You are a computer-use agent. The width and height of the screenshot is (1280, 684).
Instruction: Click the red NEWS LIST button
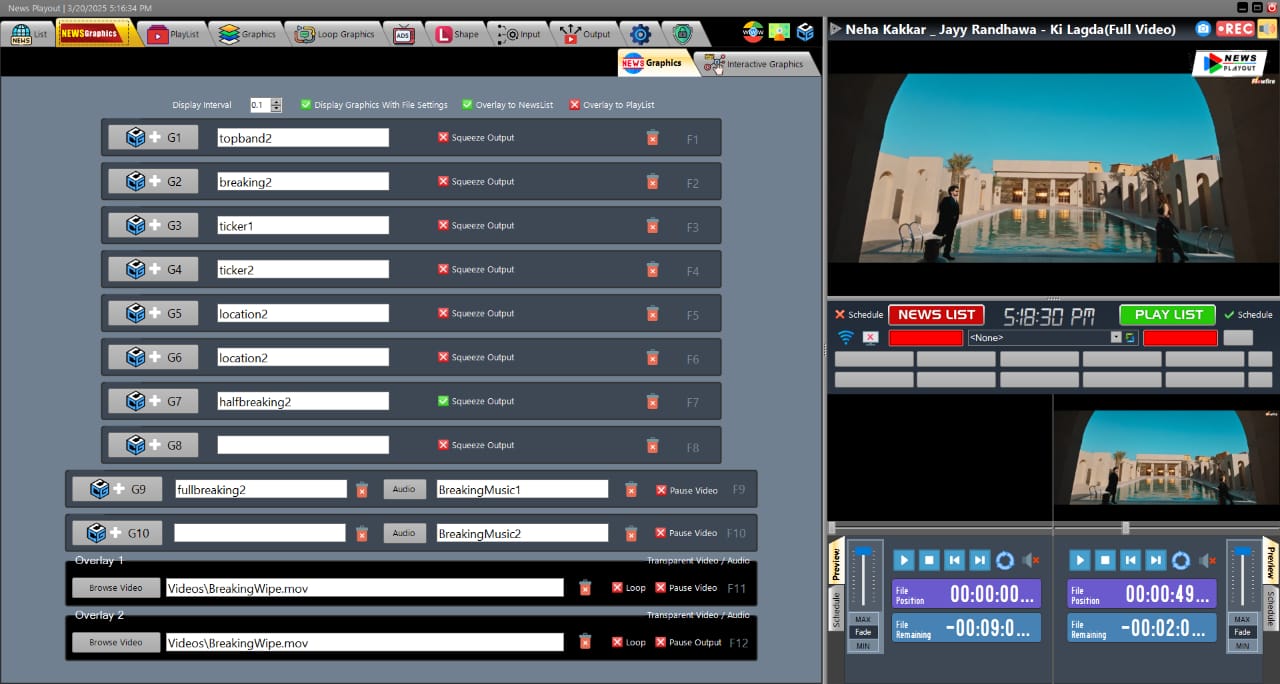(936, 314)
